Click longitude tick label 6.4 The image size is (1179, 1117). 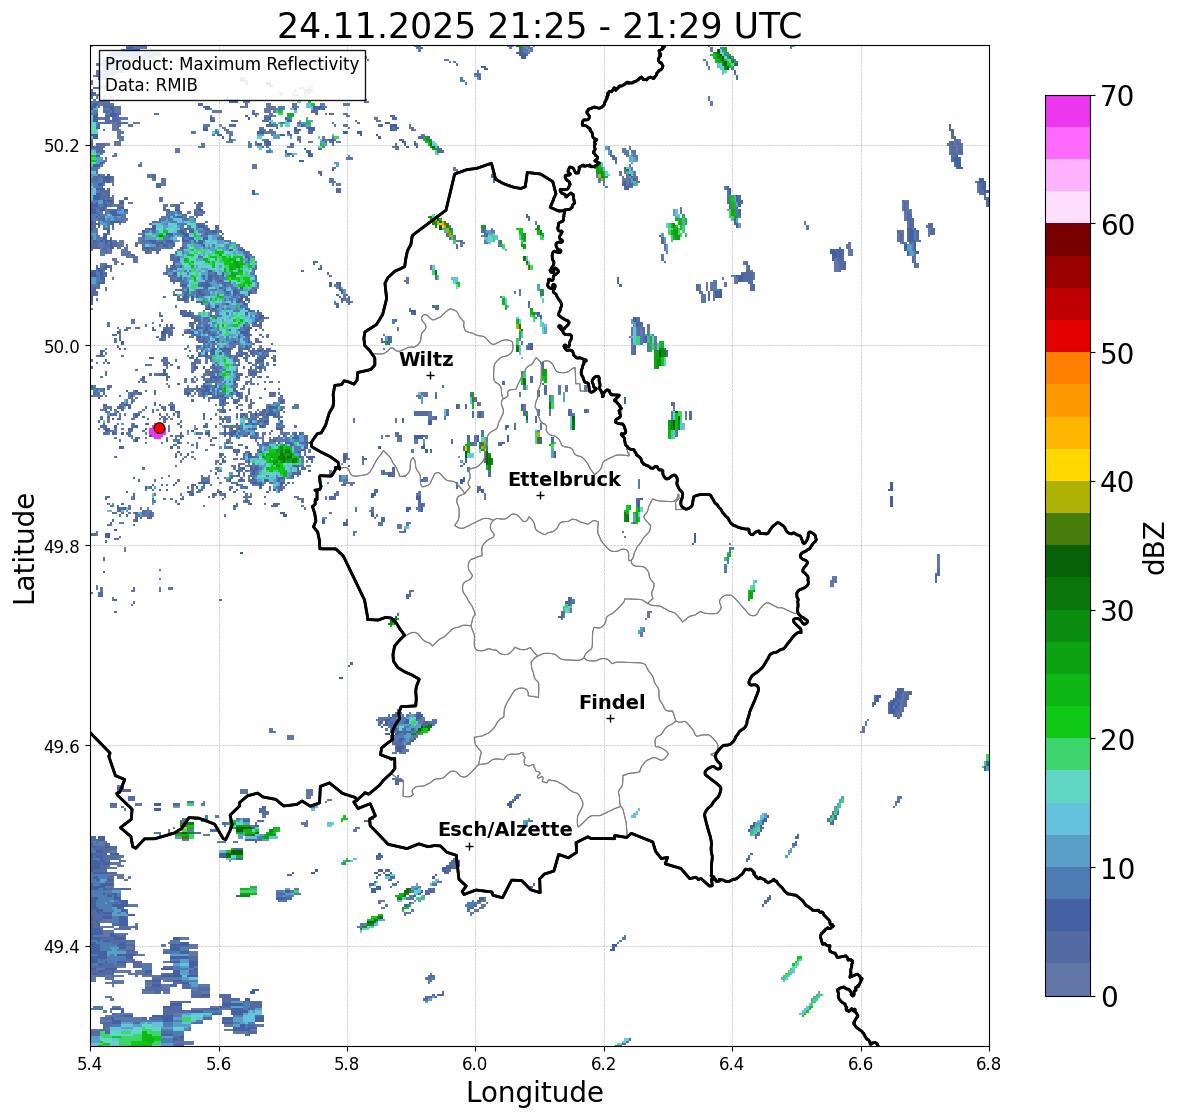click(732, 1064)
